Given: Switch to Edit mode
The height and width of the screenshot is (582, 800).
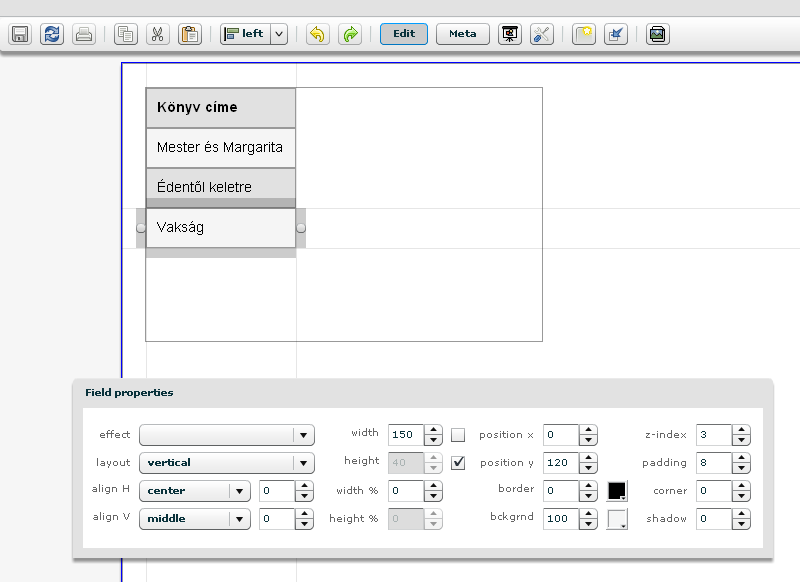Looking at the screenshot, I should point(404,34).
